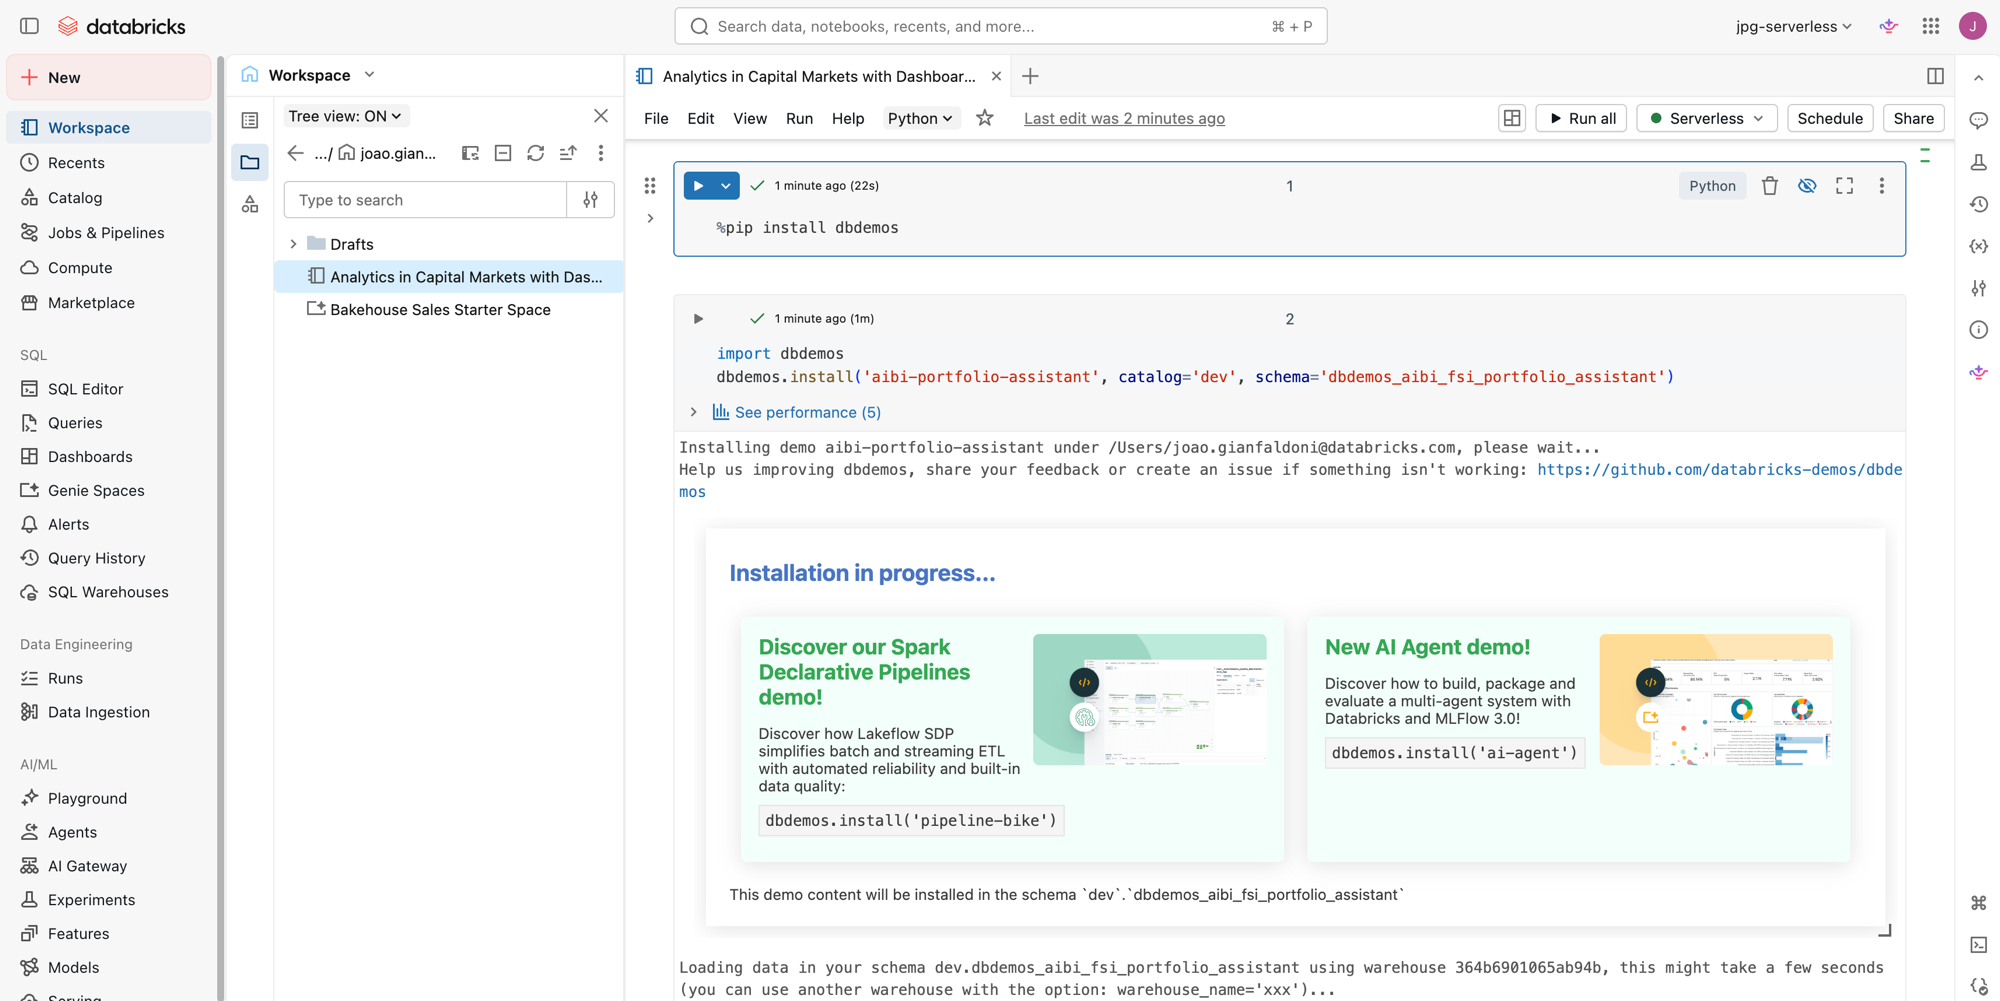
Task: Delete cell 1 with trash icon
Action: click(x=1770, y=186)
